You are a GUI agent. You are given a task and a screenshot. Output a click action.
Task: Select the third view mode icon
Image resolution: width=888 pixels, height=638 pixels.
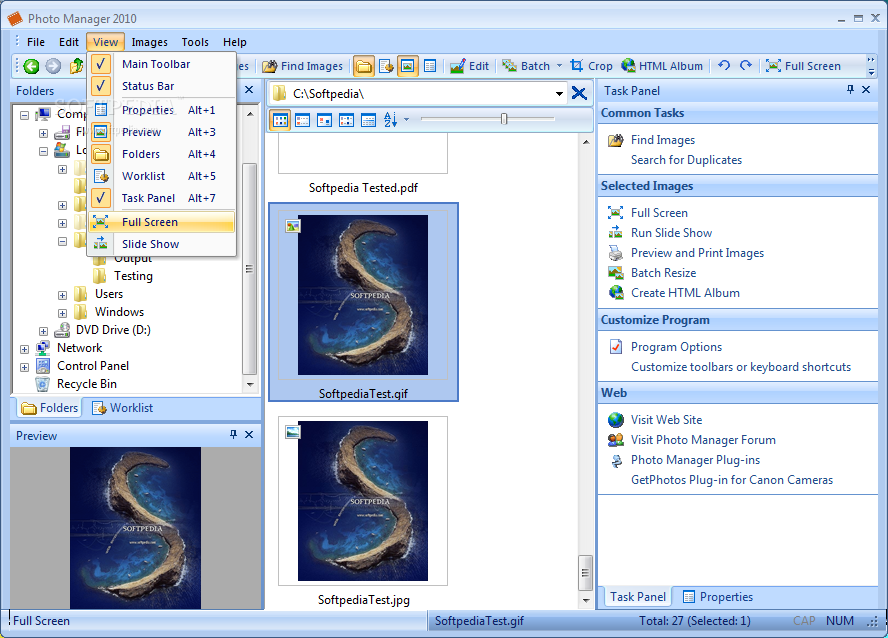tap(325, 120)
